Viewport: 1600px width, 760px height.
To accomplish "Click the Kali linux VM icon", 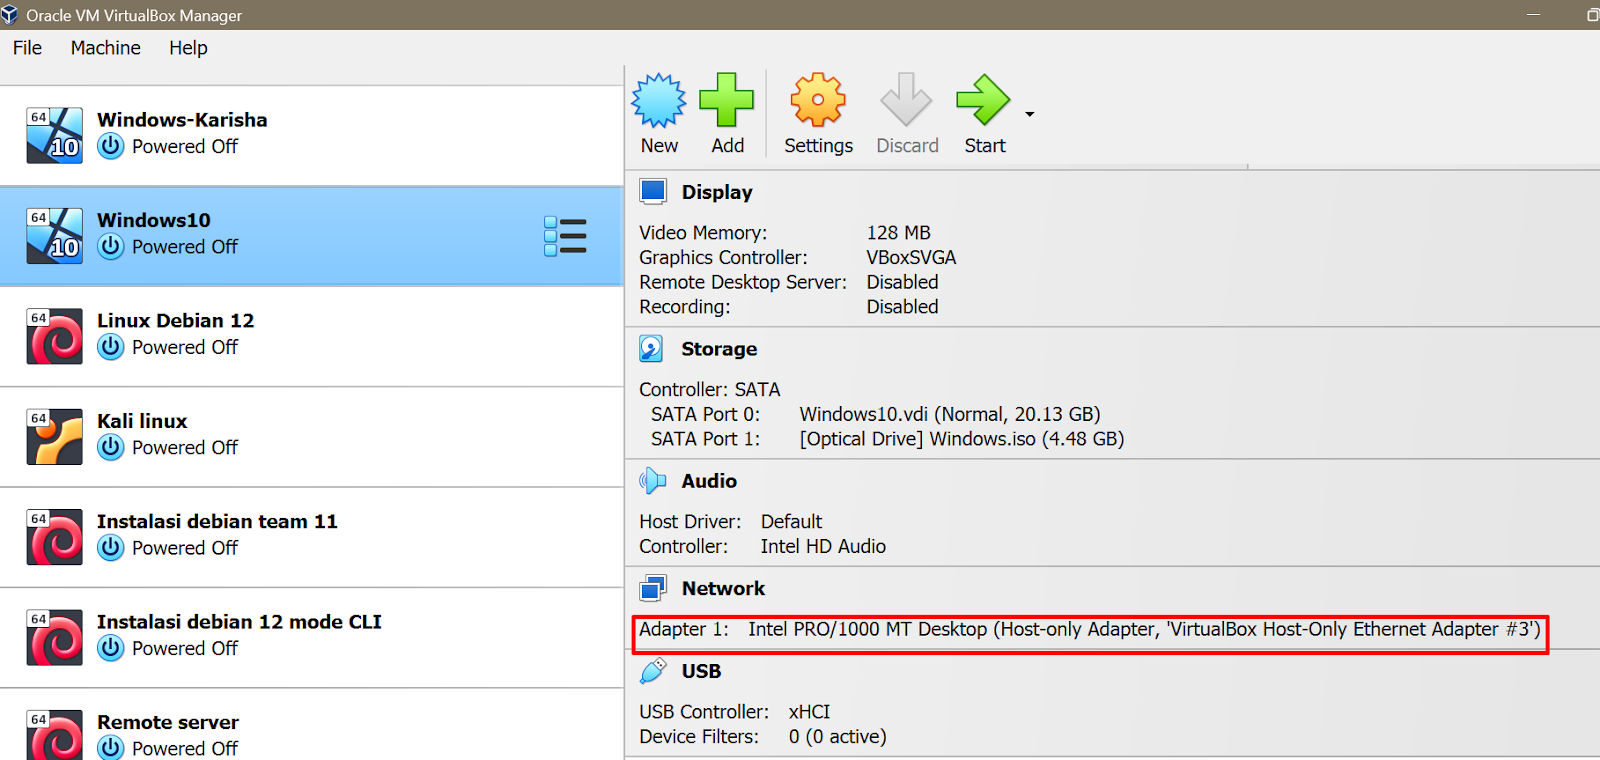I will [x=54, y=437].
